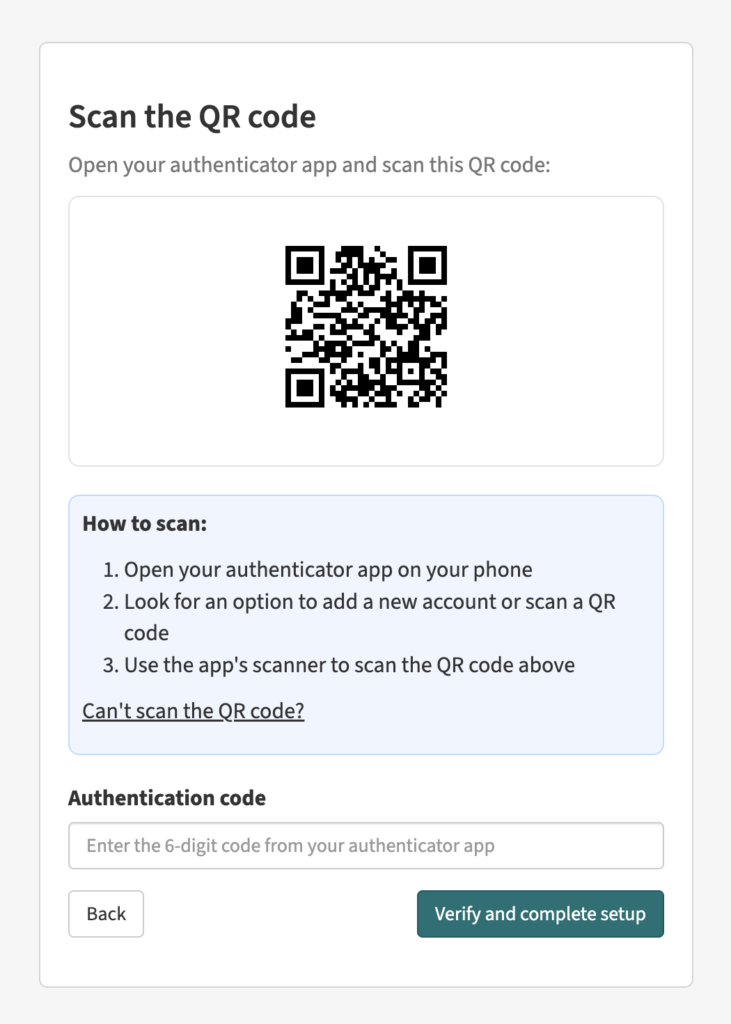Screen dimensions: 731x1024
Task: Click the wrapped word "code" under step 2
Action: coord(146,633)
